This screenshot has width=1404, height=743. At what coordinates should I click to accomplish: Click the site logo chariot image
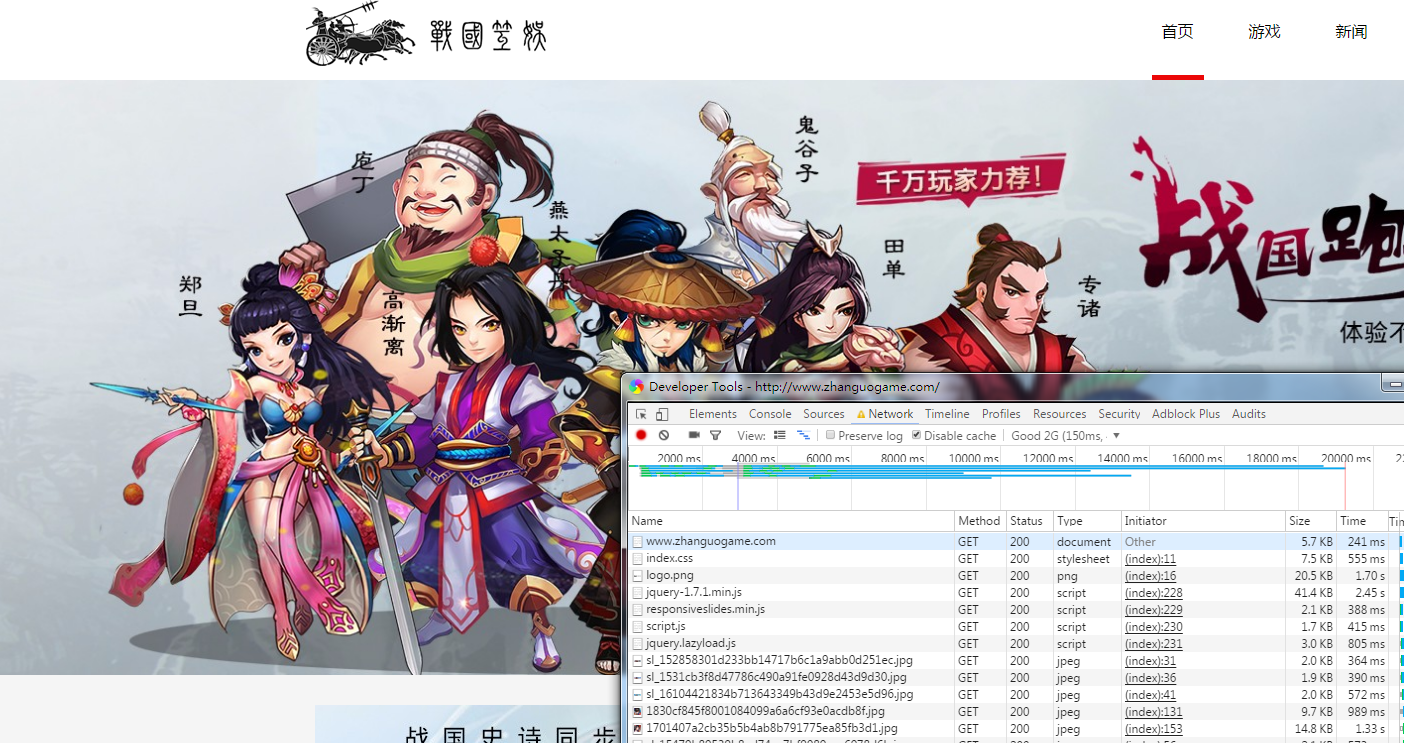coord(360,36)
